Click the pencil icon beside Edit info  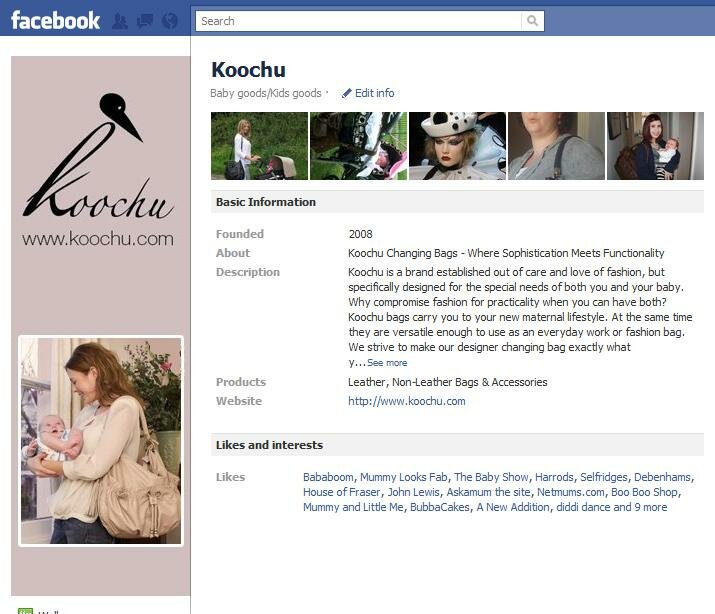pyautogui.click(x=347, y=93)
